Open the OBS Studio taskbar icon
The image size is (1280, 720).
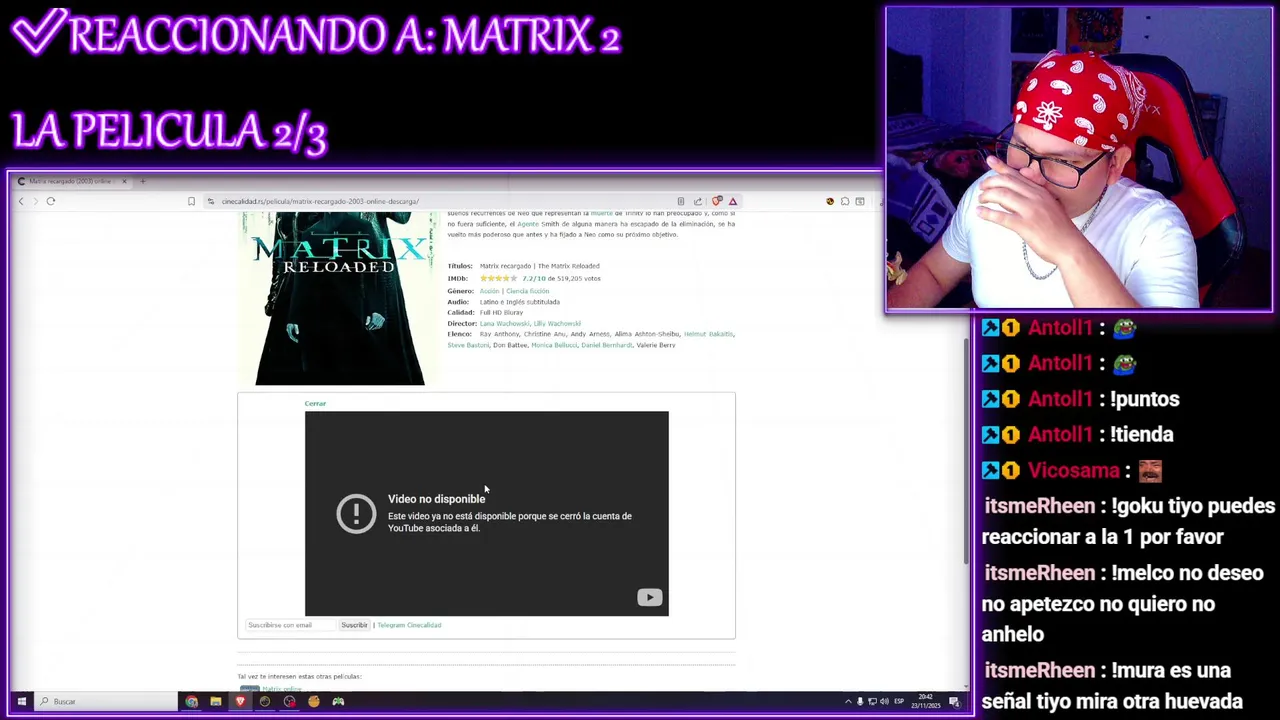point(265,701)
